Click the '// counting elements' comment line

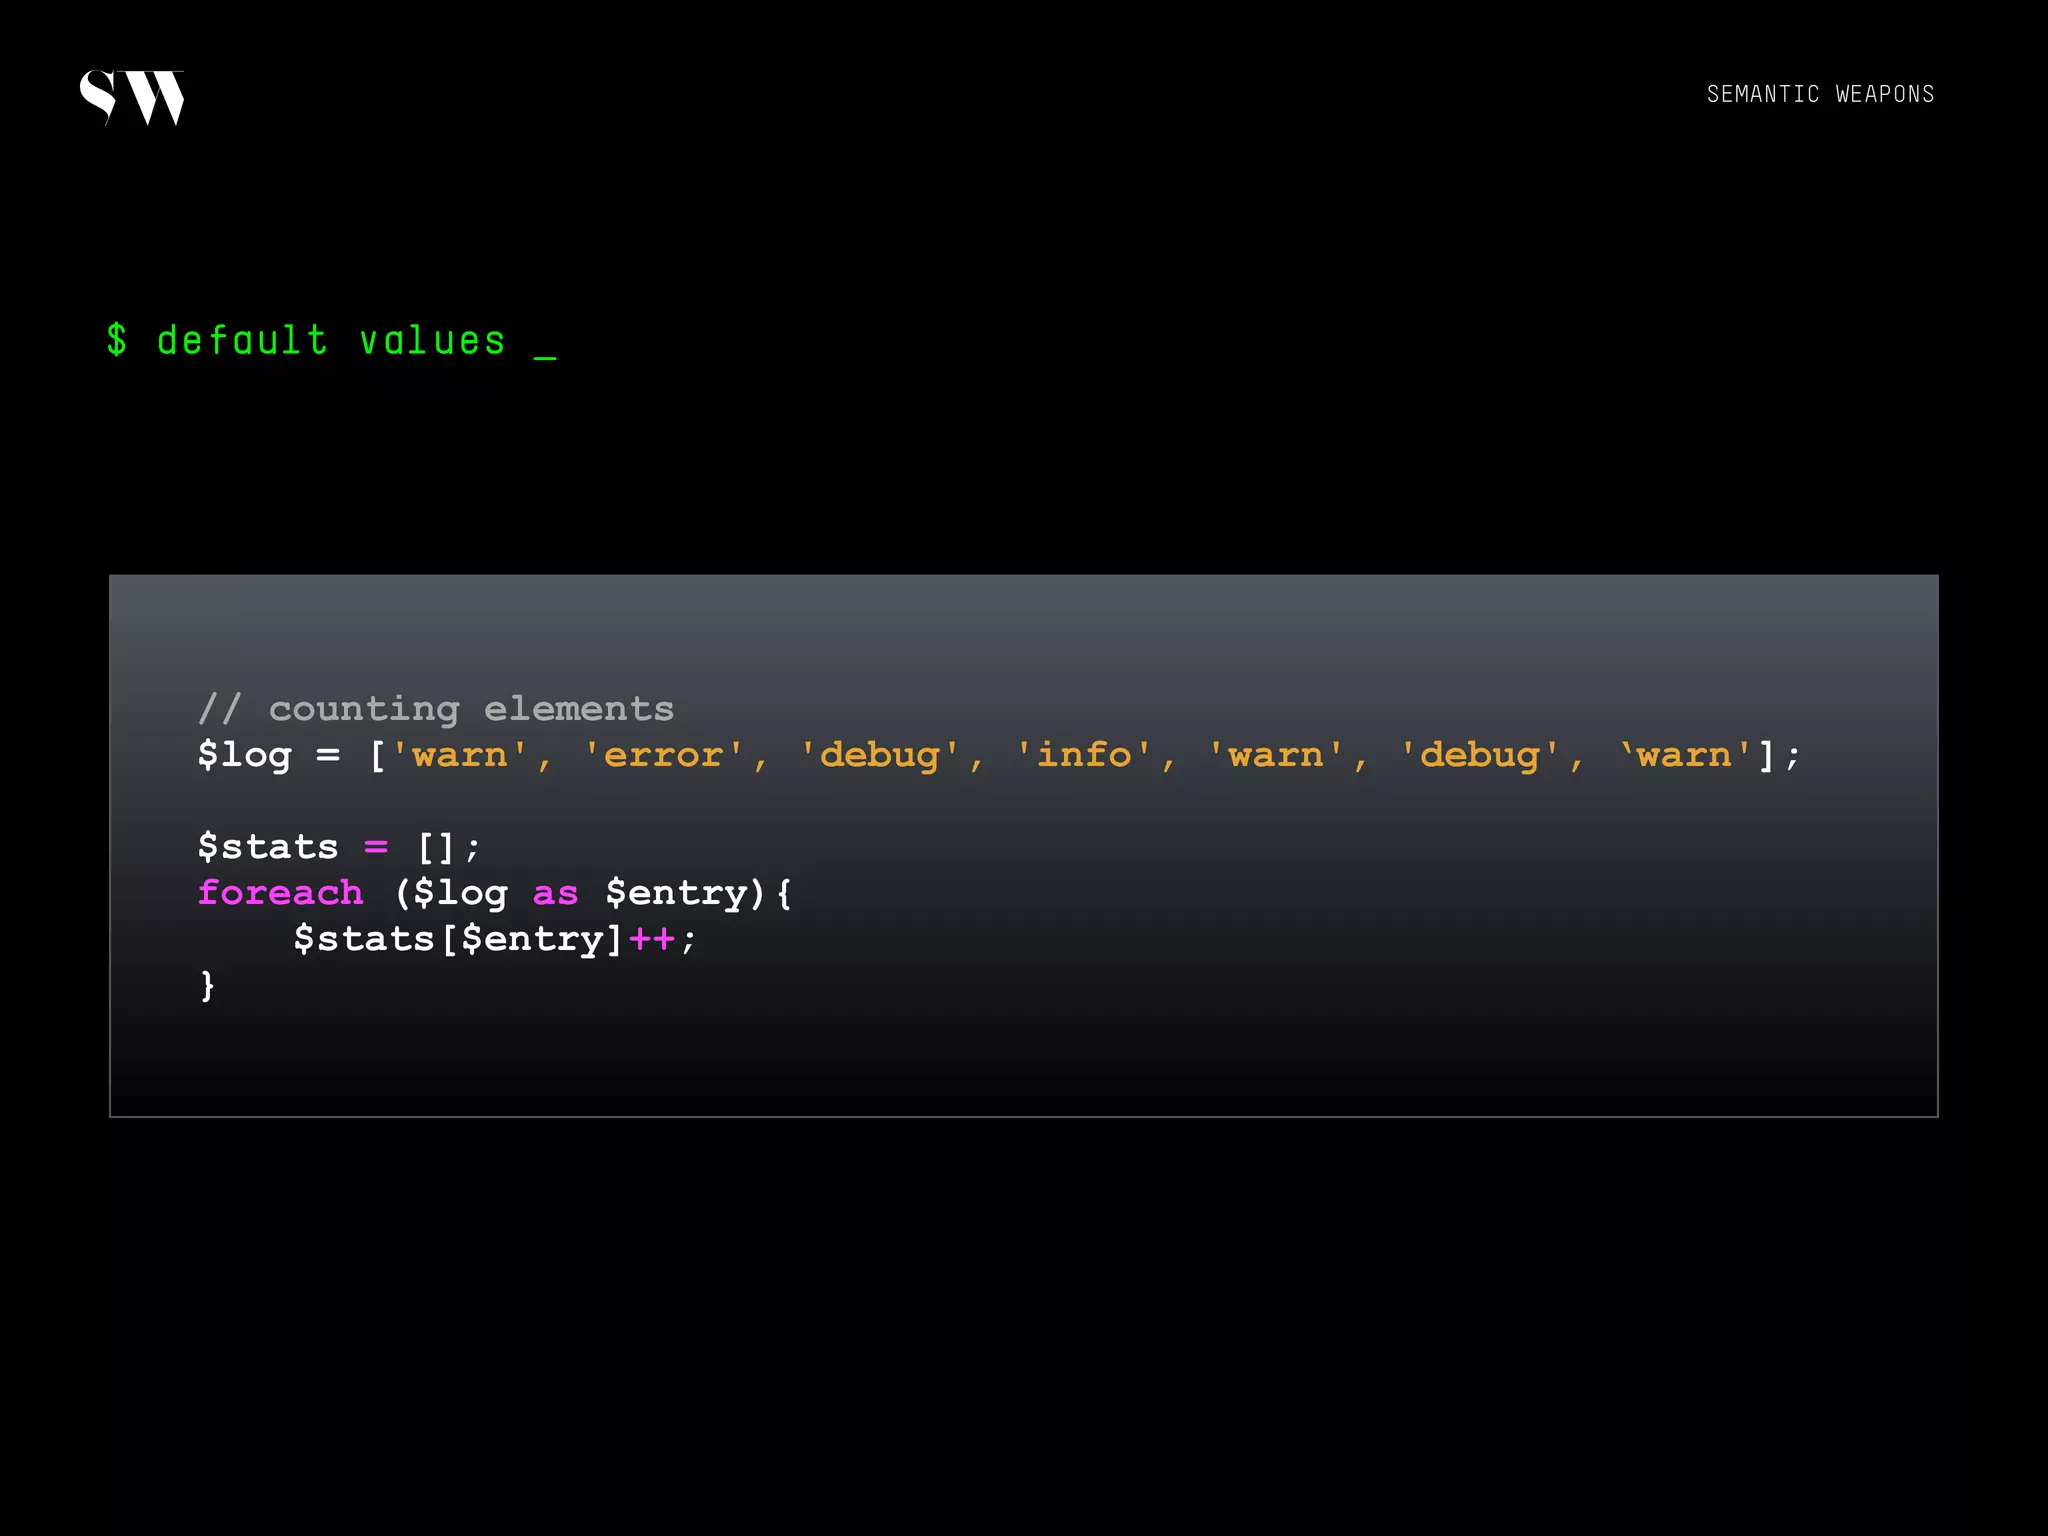pyautogui.click(x=436, y=709)
